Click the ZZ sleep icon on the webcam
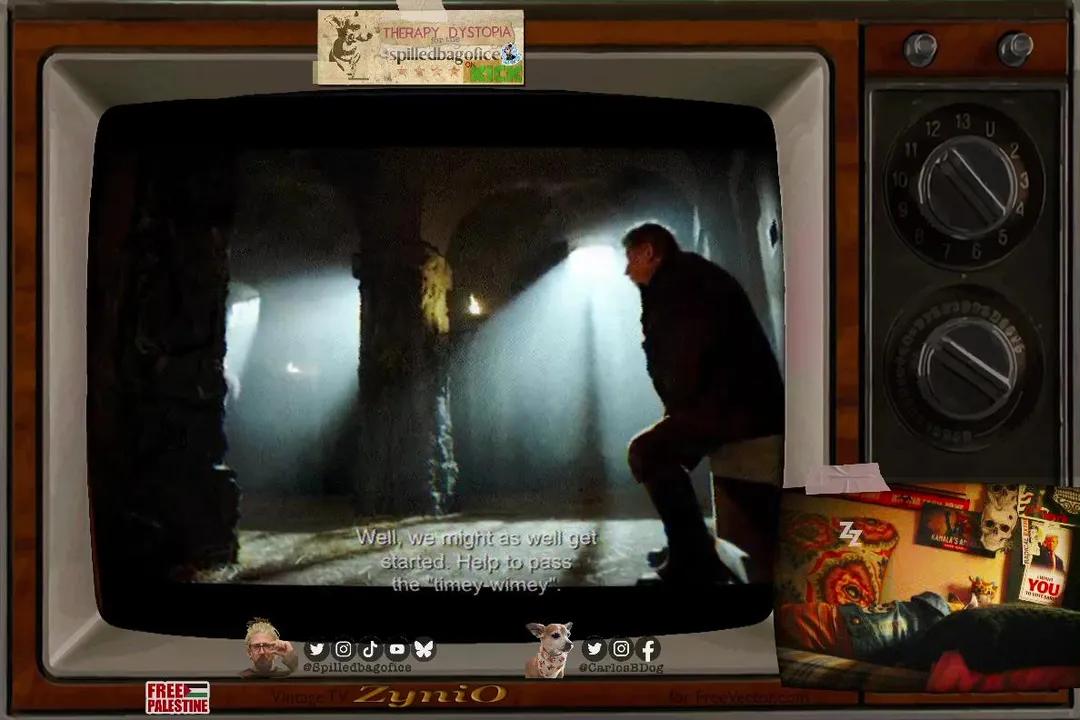Image resolution: width=1080 pixels, height=720 pixels. click(x=851, y=533)
